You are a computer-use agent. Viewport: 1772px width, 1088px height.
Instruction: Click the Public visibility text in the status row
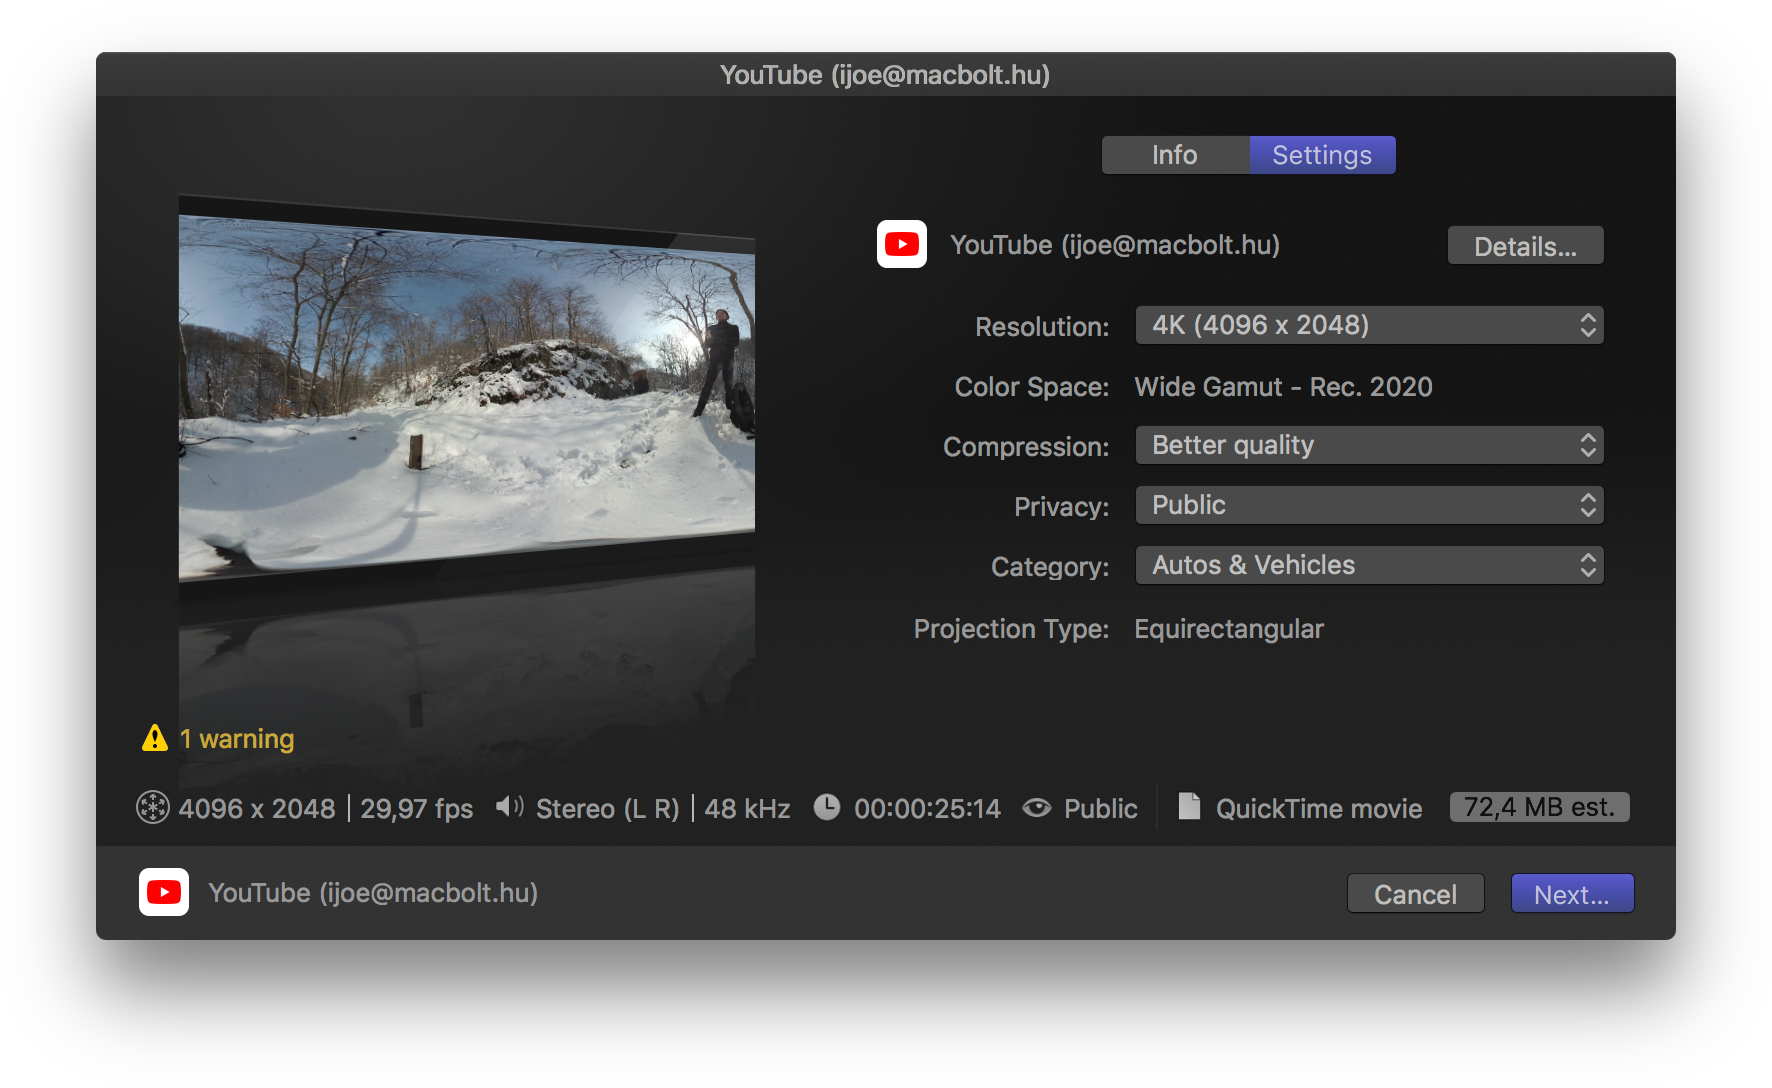pos(1100,809)
